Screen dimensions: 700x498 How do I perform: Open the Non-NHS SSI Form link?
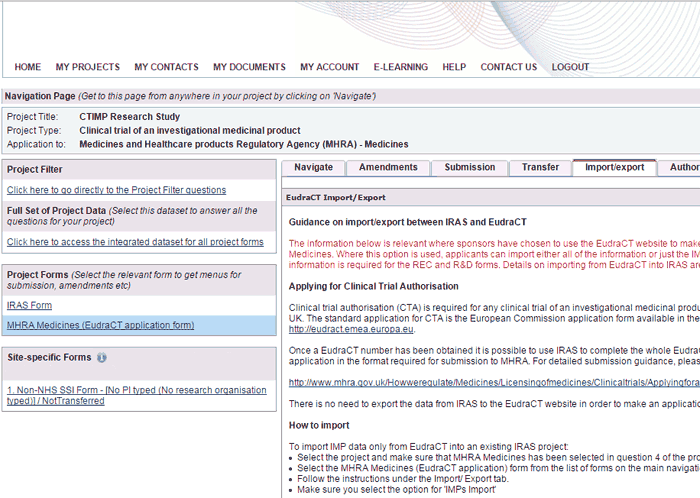point(137,395)
